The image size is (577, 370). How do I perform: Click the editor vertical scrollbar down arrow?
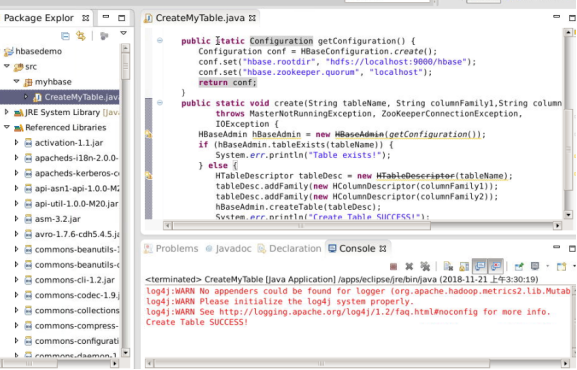(568, 215)
